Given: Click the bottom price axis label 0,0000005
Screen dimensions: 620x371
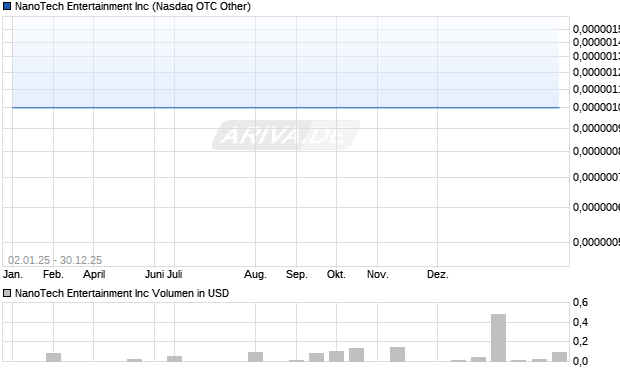Looking at the screenshot, I should coord(596,242).
